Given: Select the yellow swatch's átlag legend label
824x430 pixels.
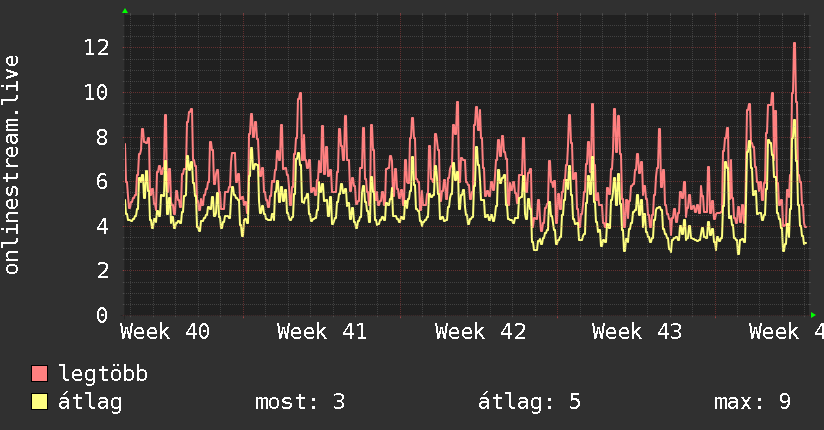Looking at the screenshot, I should point(90,402).
